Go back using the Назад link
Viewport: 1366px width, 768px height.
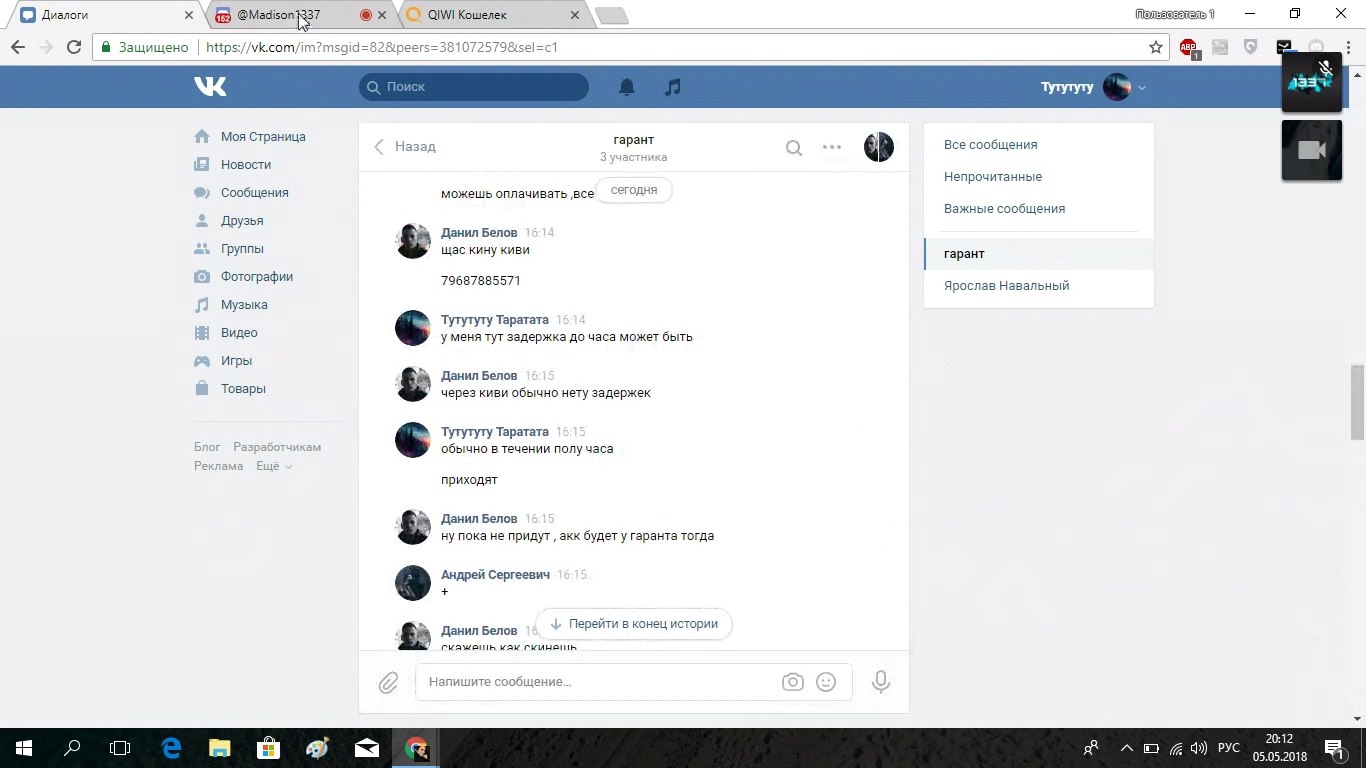(x=405, y=147)
